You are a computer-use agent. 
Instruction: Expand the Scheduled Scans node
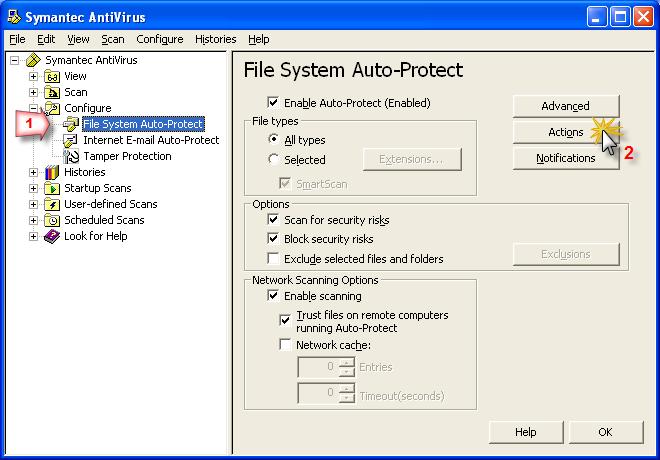click(x=33, y=221)
